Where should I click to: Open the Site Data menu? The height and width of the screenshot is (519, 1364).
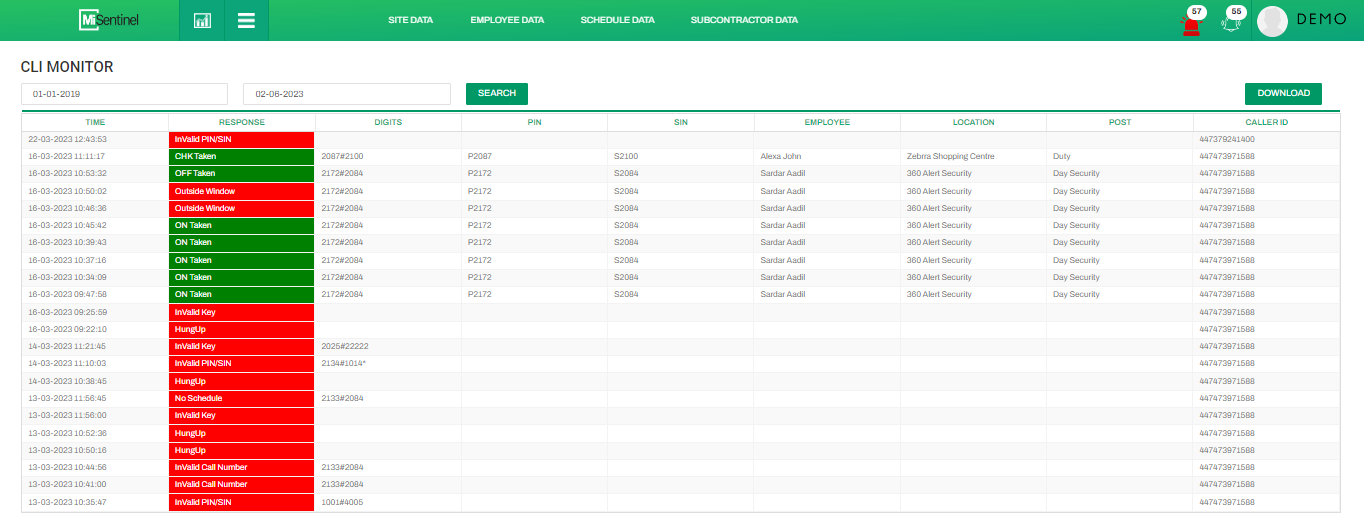[410, 20]
